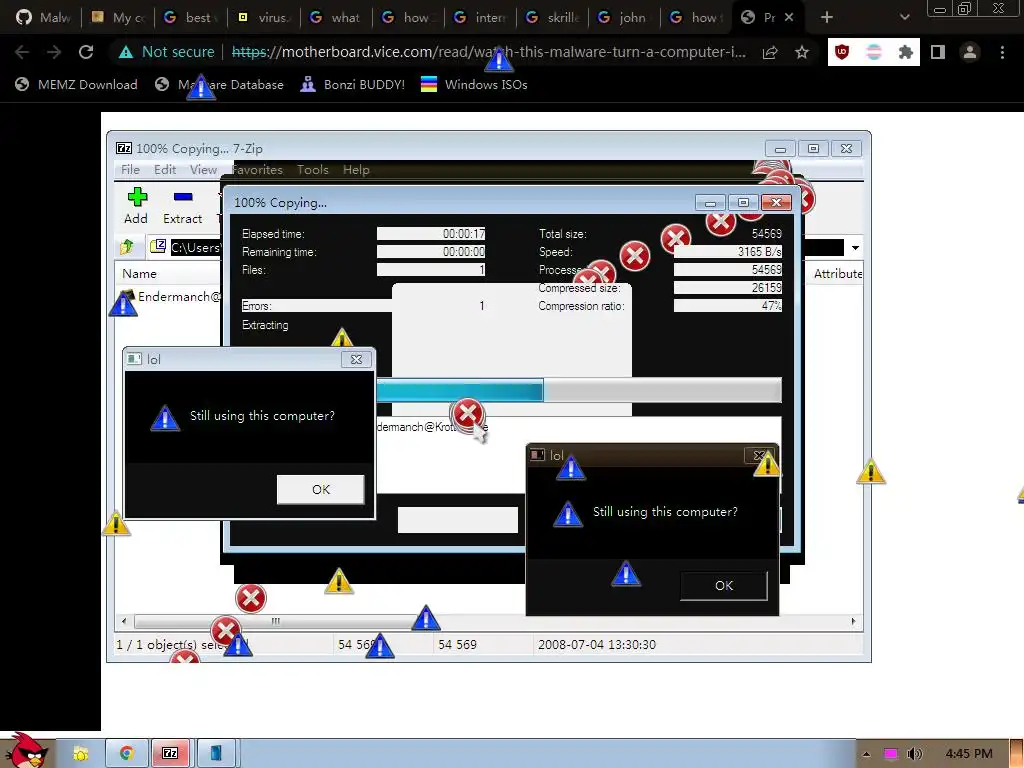Click the blue Extract icon in 7-Zip
Screen dimensions: 1024x768
[183, 197]
